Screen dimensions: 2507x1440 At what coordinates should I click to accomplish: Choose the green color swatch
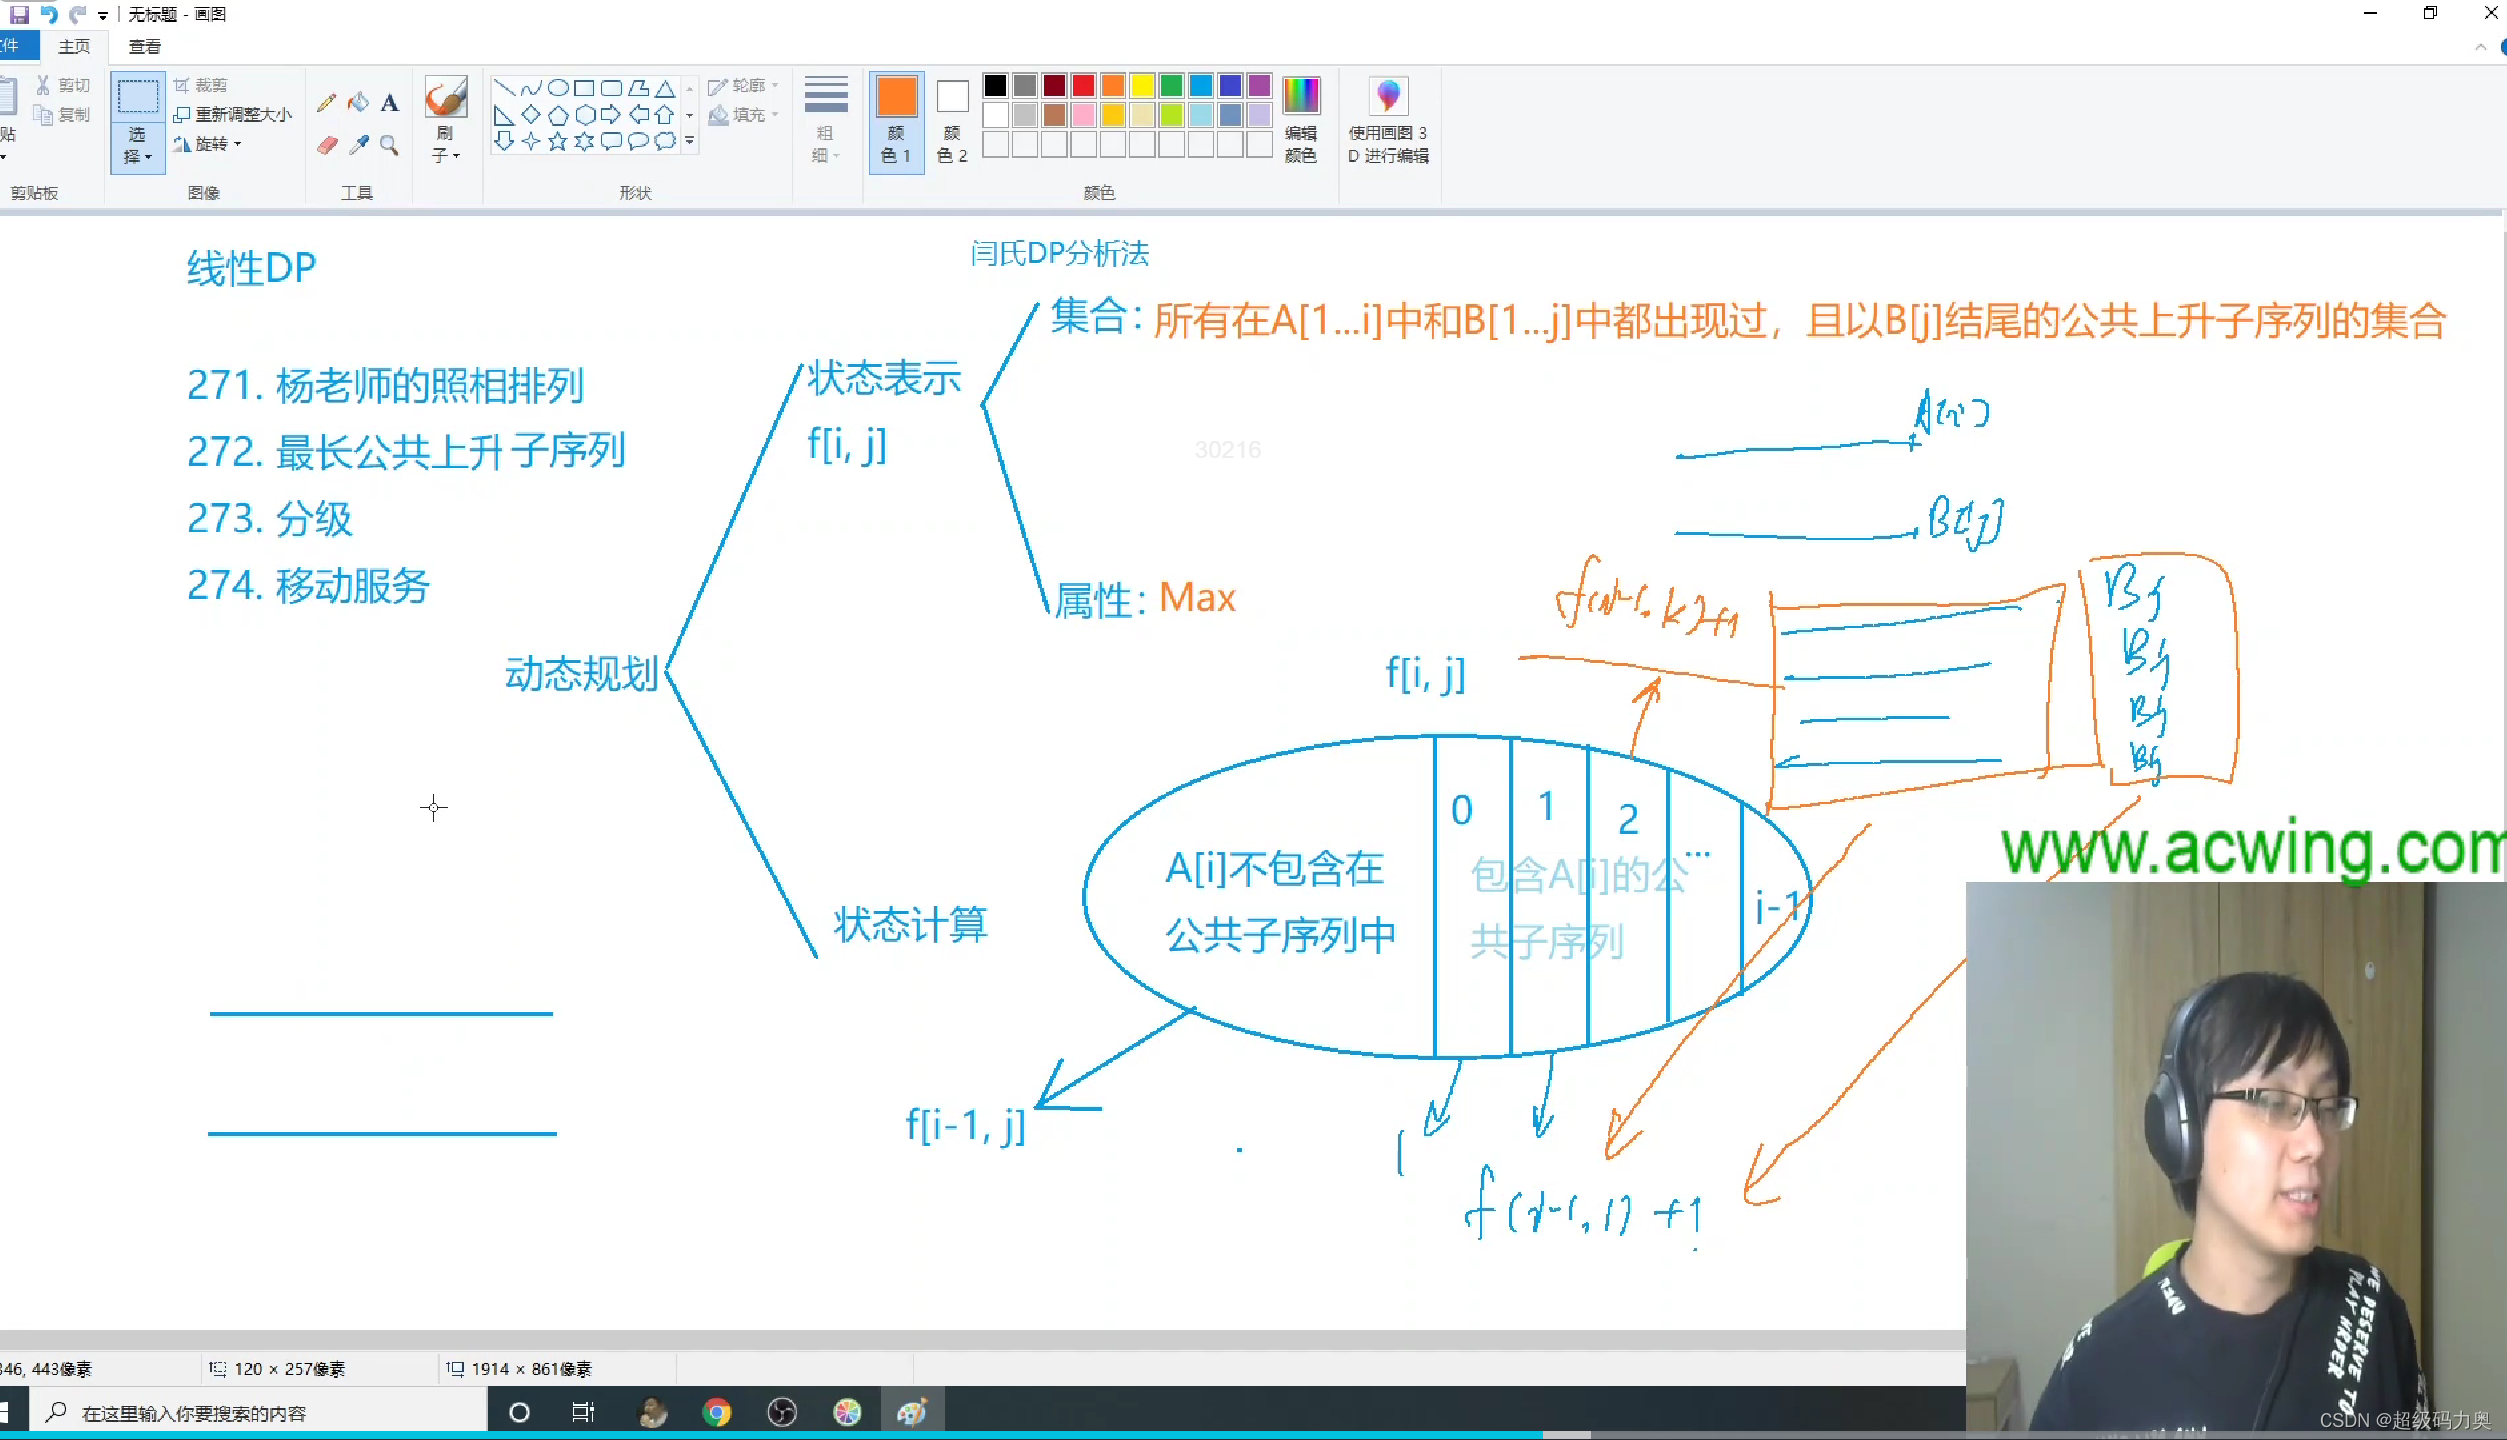tap(1171, 86)
